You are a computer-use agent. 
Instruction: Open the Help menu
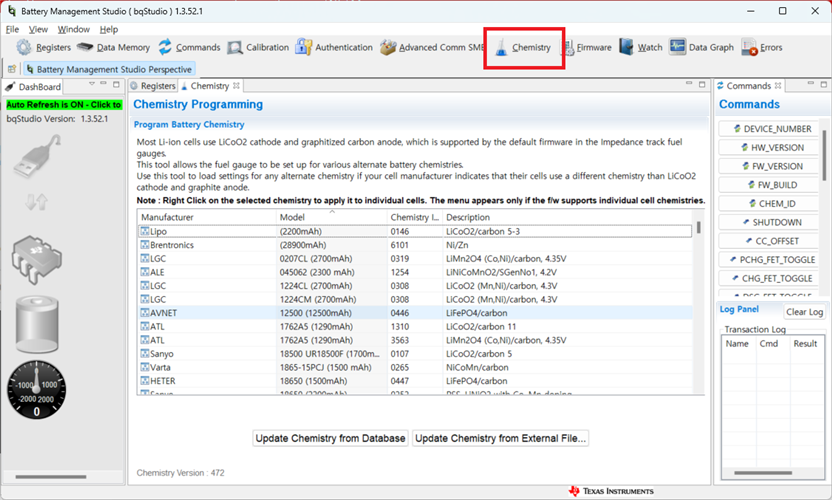109,29
